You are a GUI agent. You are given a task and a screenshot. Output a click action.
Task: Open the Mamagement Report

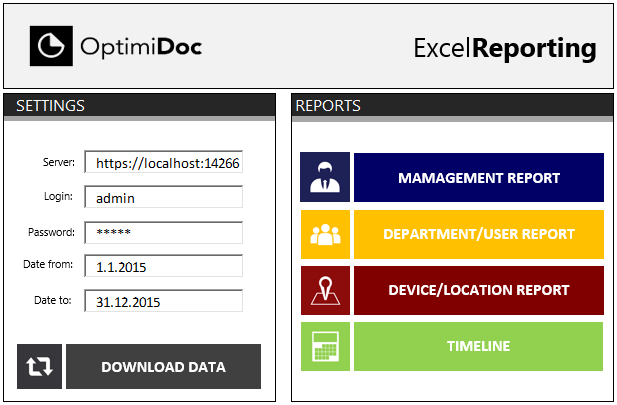point(478,178)
